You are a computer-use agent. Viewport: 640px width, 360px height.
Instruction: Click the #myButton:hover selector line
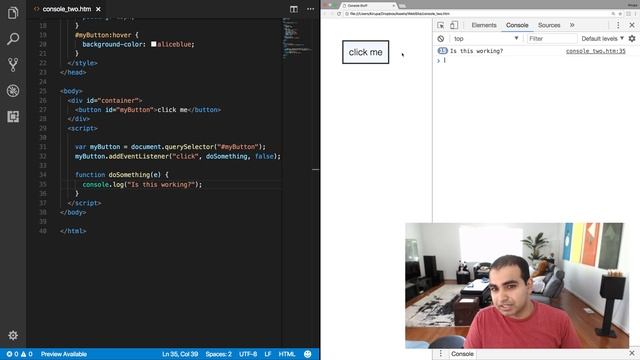pyautogui.click(x=107, y=35)
